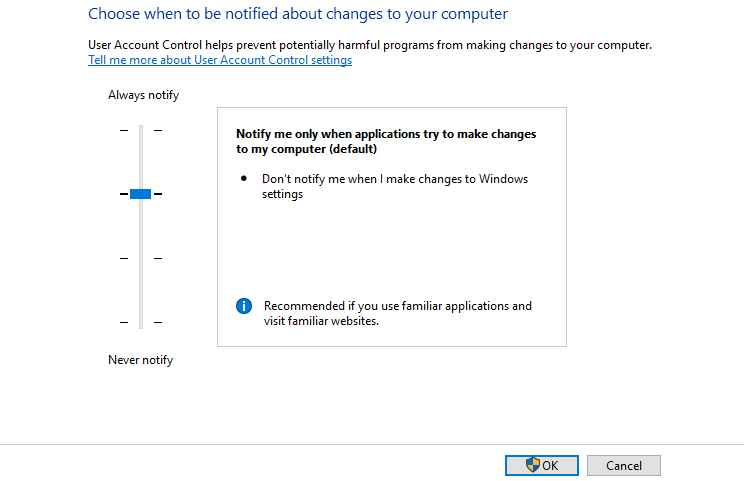Click the bullet point in the description box
Screen dimensions: 744x481
pyautogui.click(x=244, y=179)
